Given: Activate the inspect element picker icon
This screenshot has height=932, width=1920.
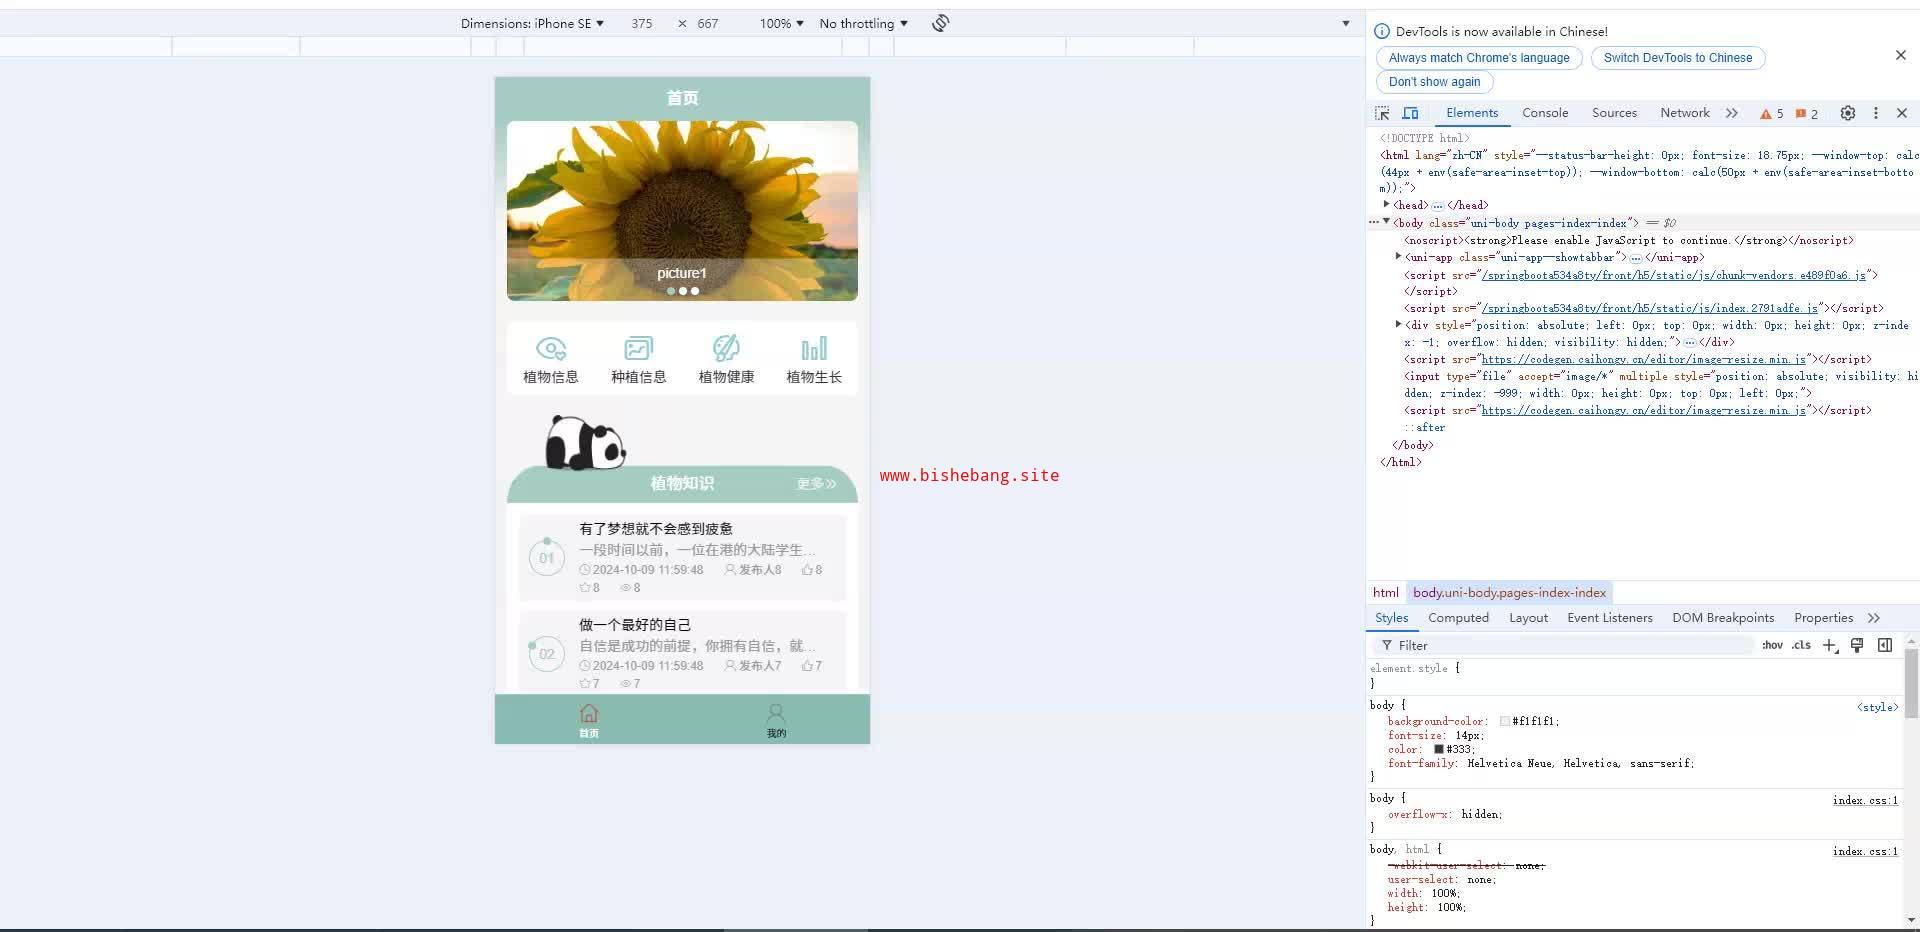Looking at the screenshot, I should 1382,113.
